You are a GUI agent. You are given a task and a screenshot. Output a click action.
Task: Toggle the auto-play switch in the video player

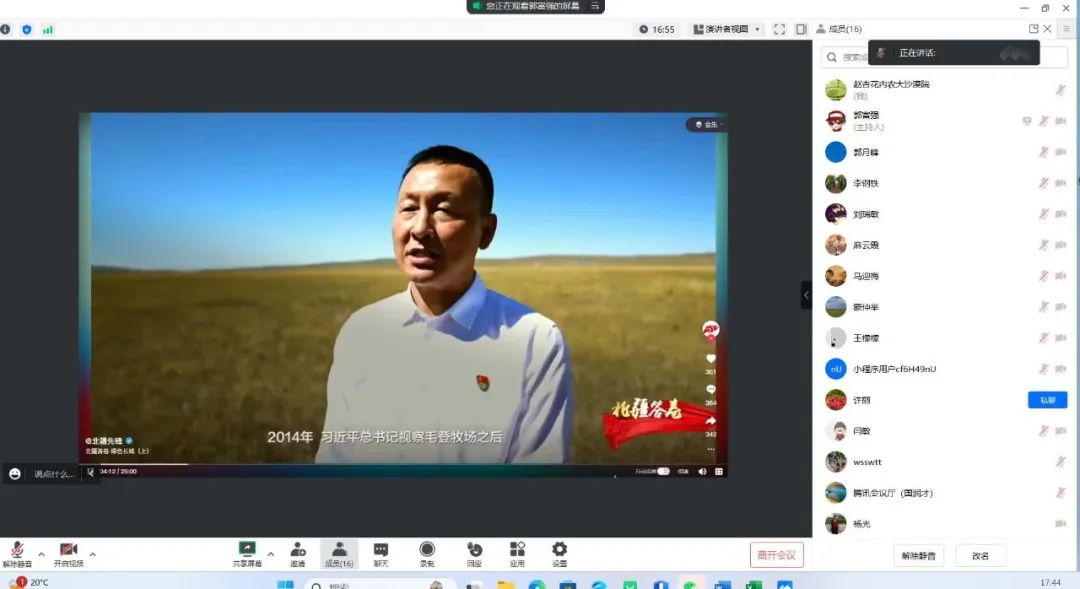pos(662,471)
